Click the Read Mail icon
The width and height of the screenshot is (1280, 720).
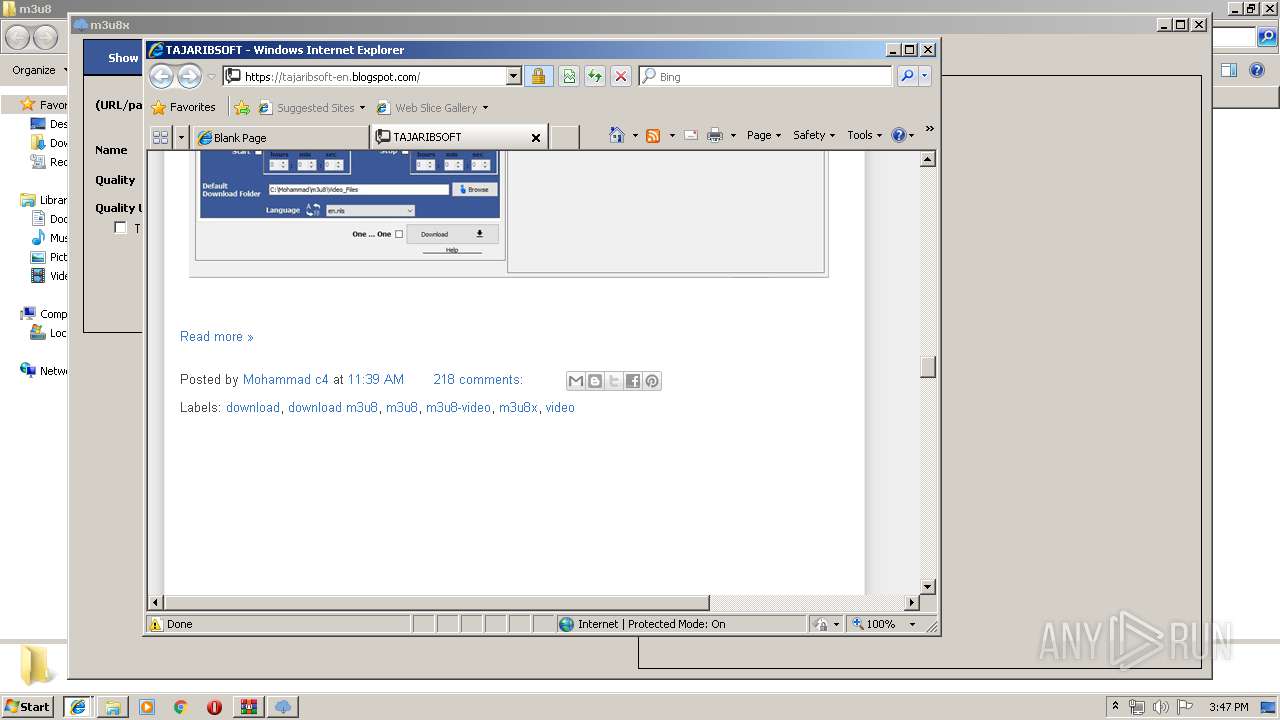click(x=691, y=135)
